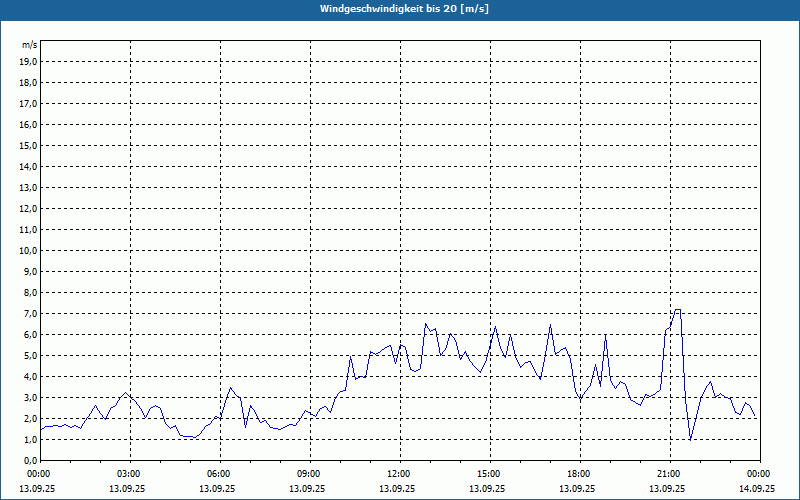Select the 15,0 y-axis label
This screenshot has width=800, height=500.
29,146
